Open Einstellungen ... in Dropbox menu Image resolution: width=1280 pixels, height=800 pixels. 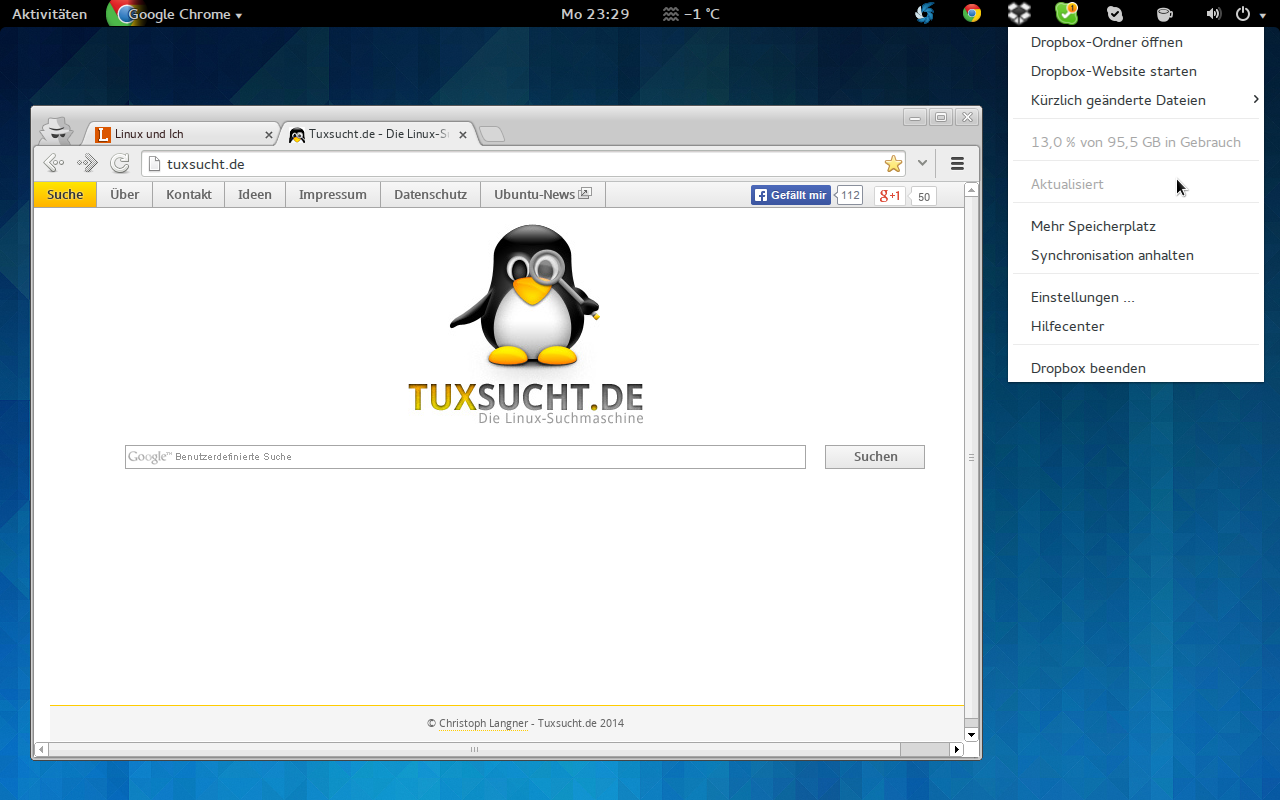(1136, 297)
